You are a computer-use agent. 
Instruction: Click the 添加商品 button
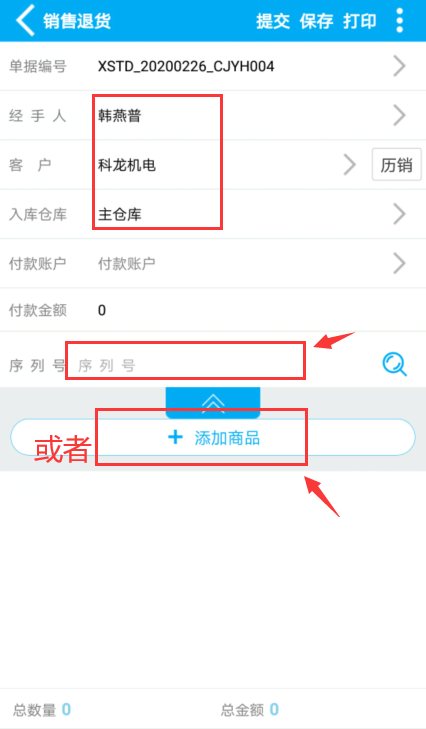[213, 437]
